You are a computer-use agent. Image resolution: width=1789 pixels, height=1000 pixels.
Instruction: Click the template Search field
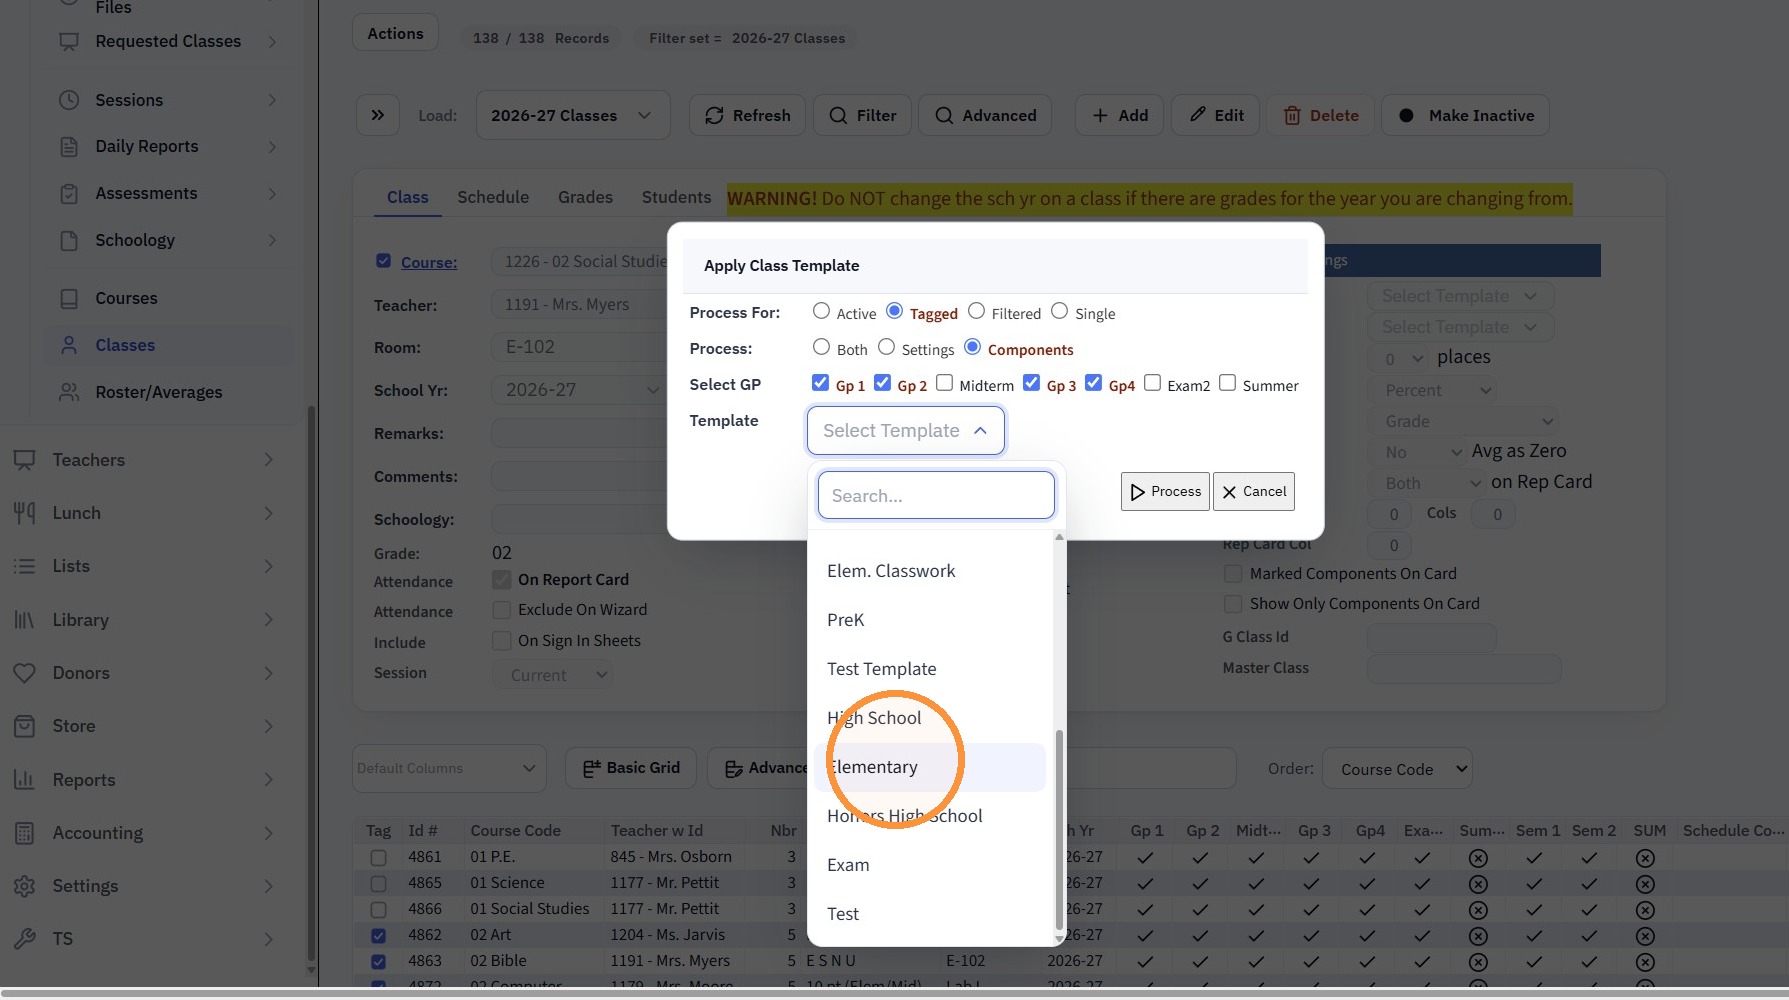pos(936,495)
